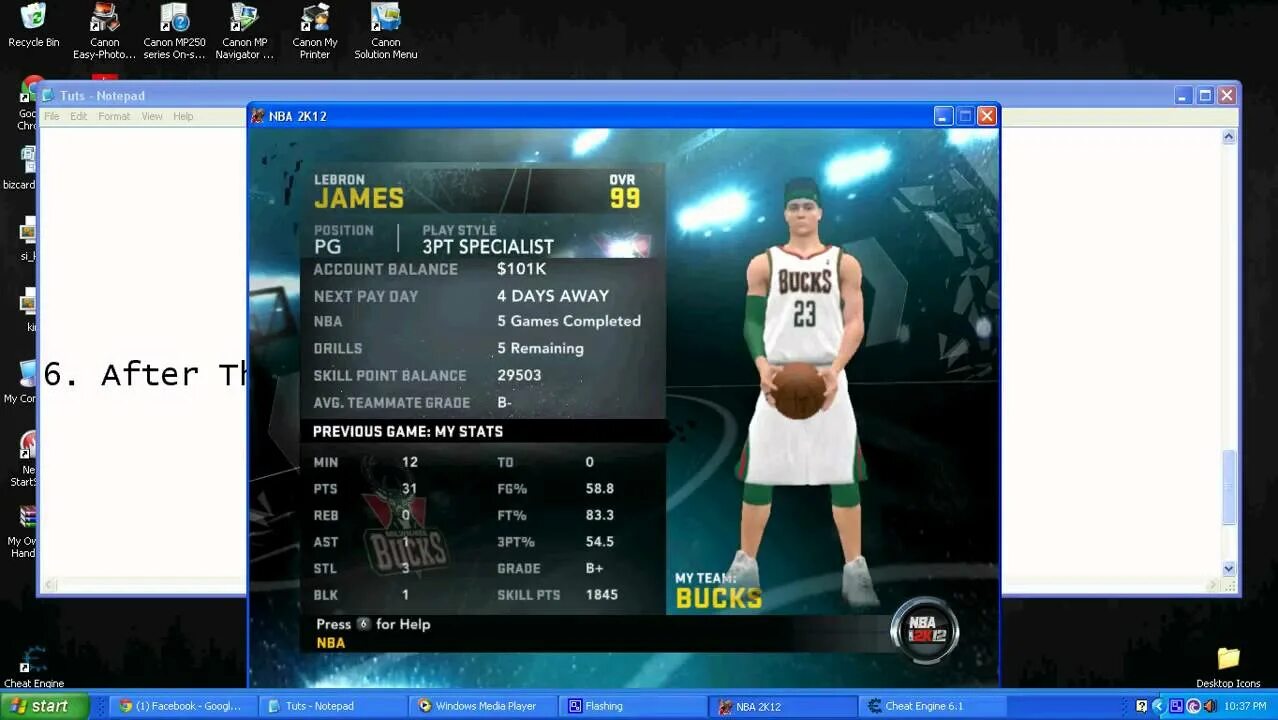The height and width of the screenshot is (720, 1278).
Task: Expand hidden system tray icons arrow
Action: click(1159, 706)
